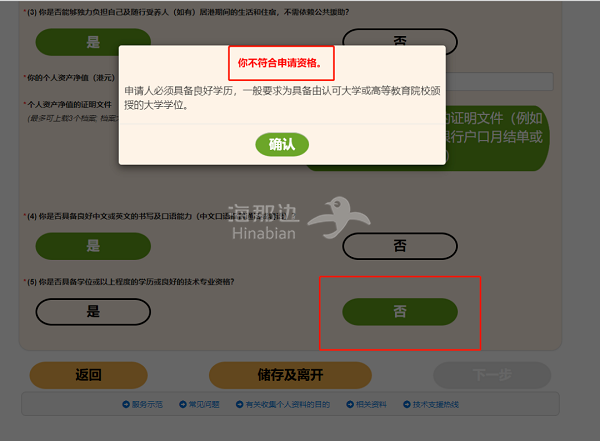Click the 确认 button in the dialog
The height and width of the screenshot is (441, 600).
tap(282, 144)
